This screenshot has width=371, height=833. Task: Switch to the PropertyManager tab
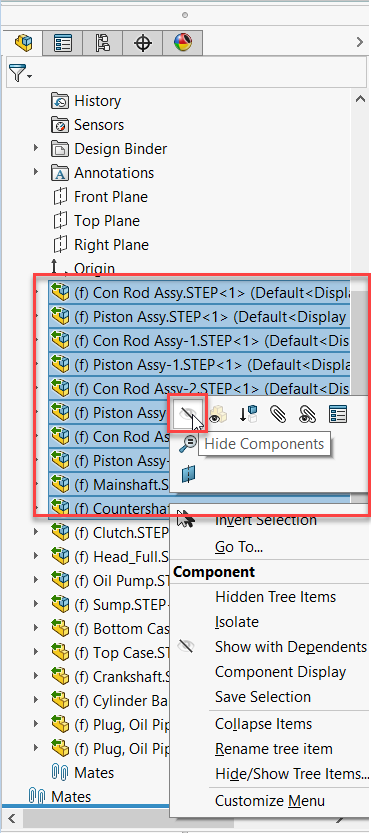[63, 42]
